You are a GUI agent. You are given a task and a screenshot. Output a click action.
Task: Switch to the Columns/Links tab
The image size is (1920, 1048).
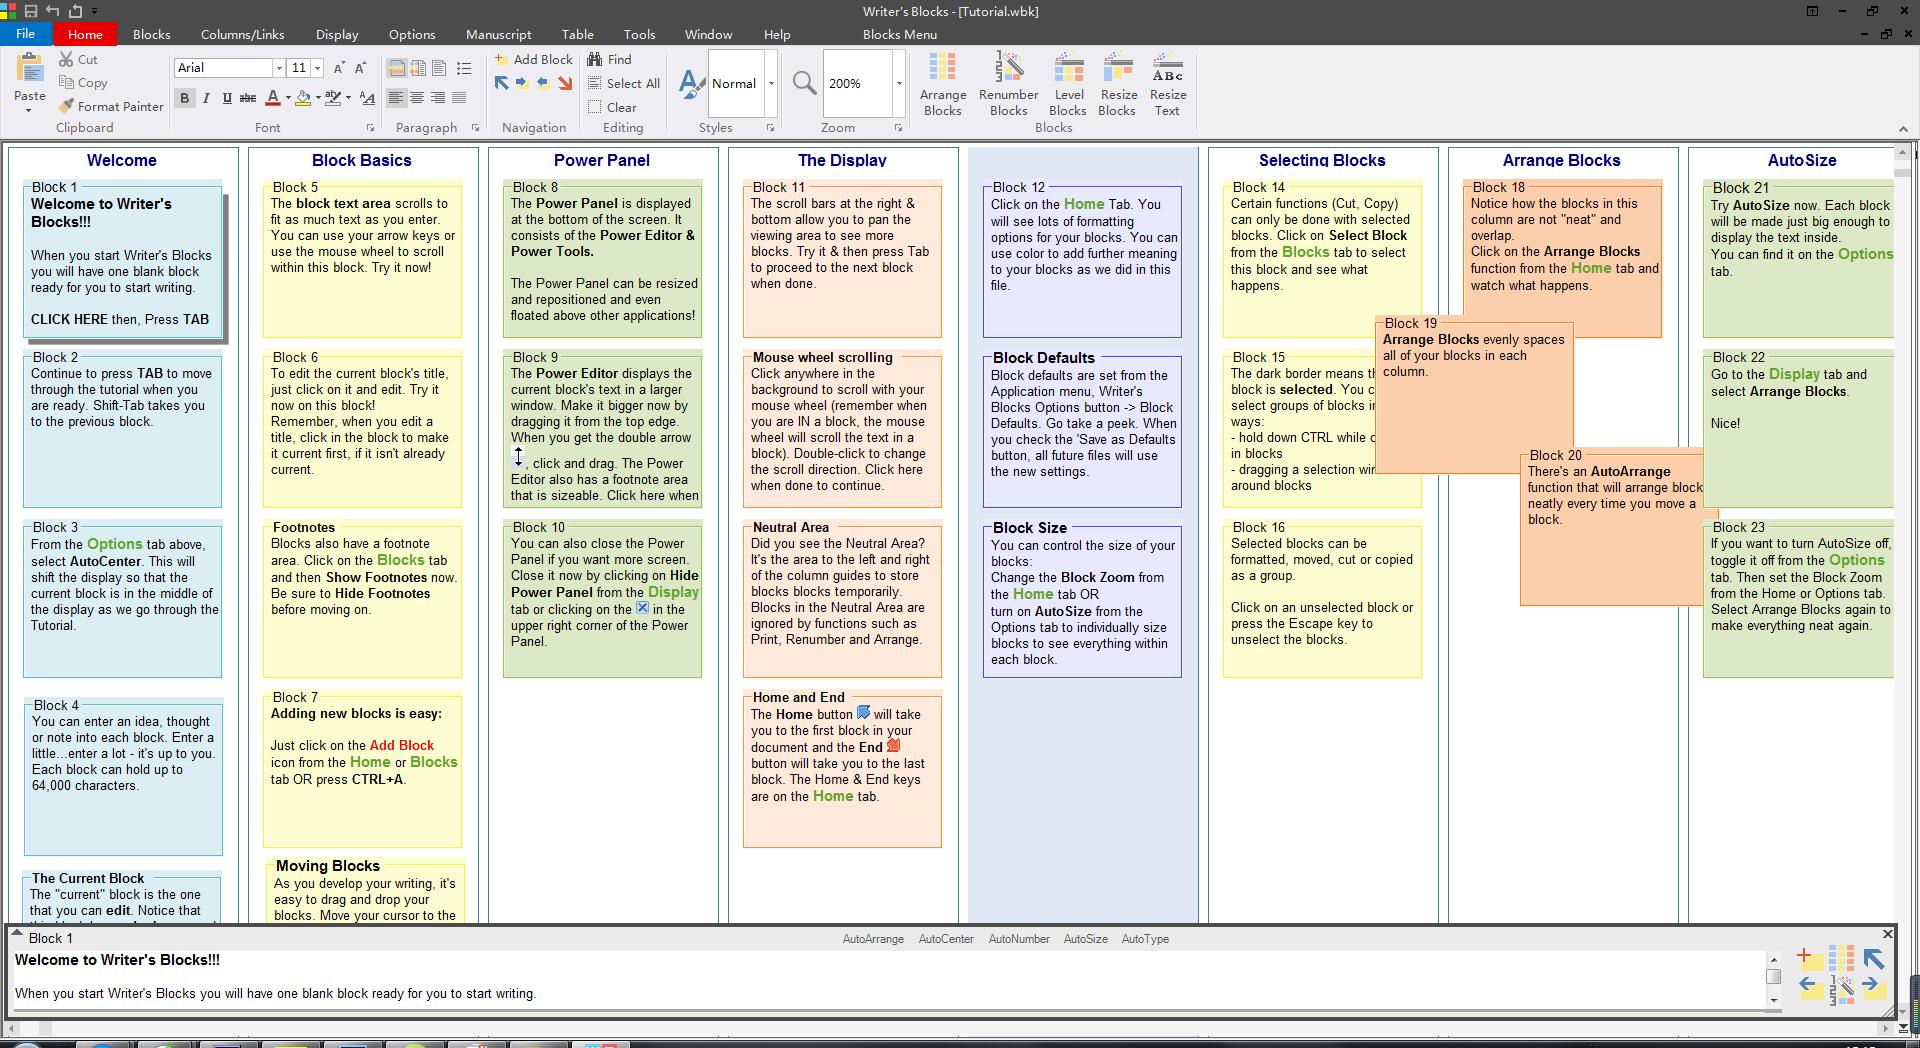(x=242, y=34)
